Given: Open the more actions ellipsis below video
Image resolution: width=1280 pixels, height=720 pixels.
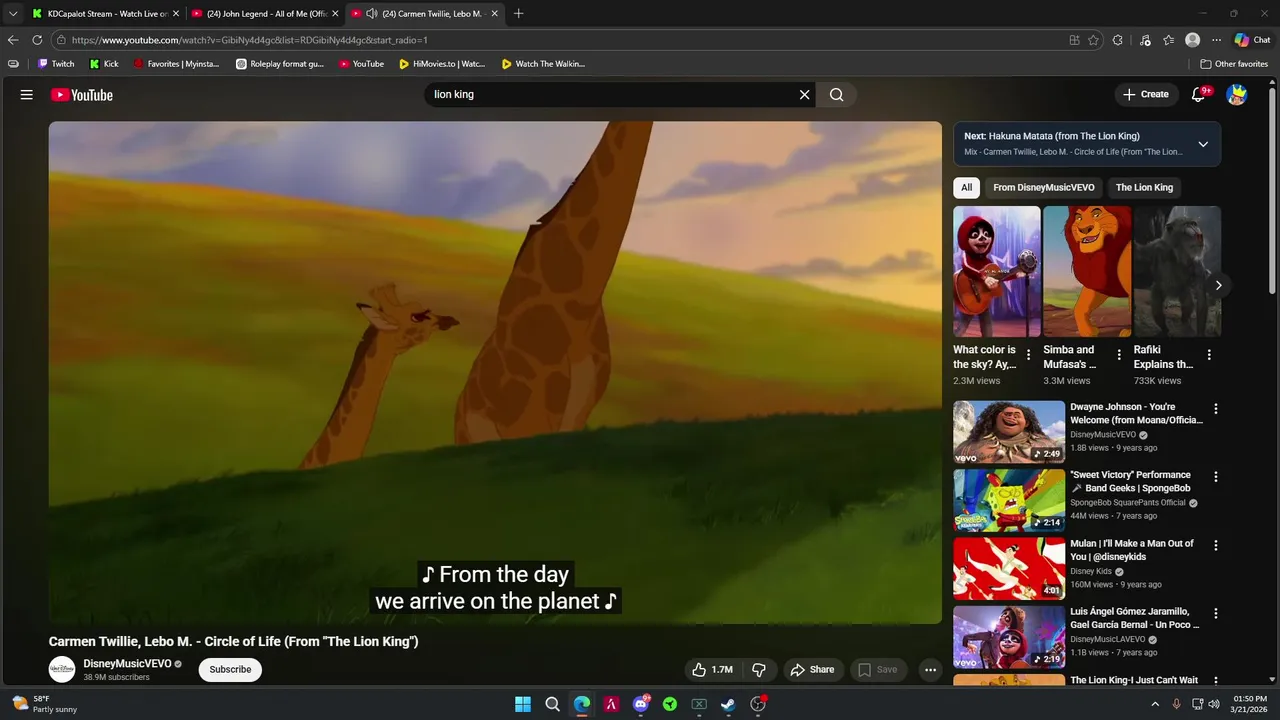Looking at the screenshot, I should click(x=930, y=670).
